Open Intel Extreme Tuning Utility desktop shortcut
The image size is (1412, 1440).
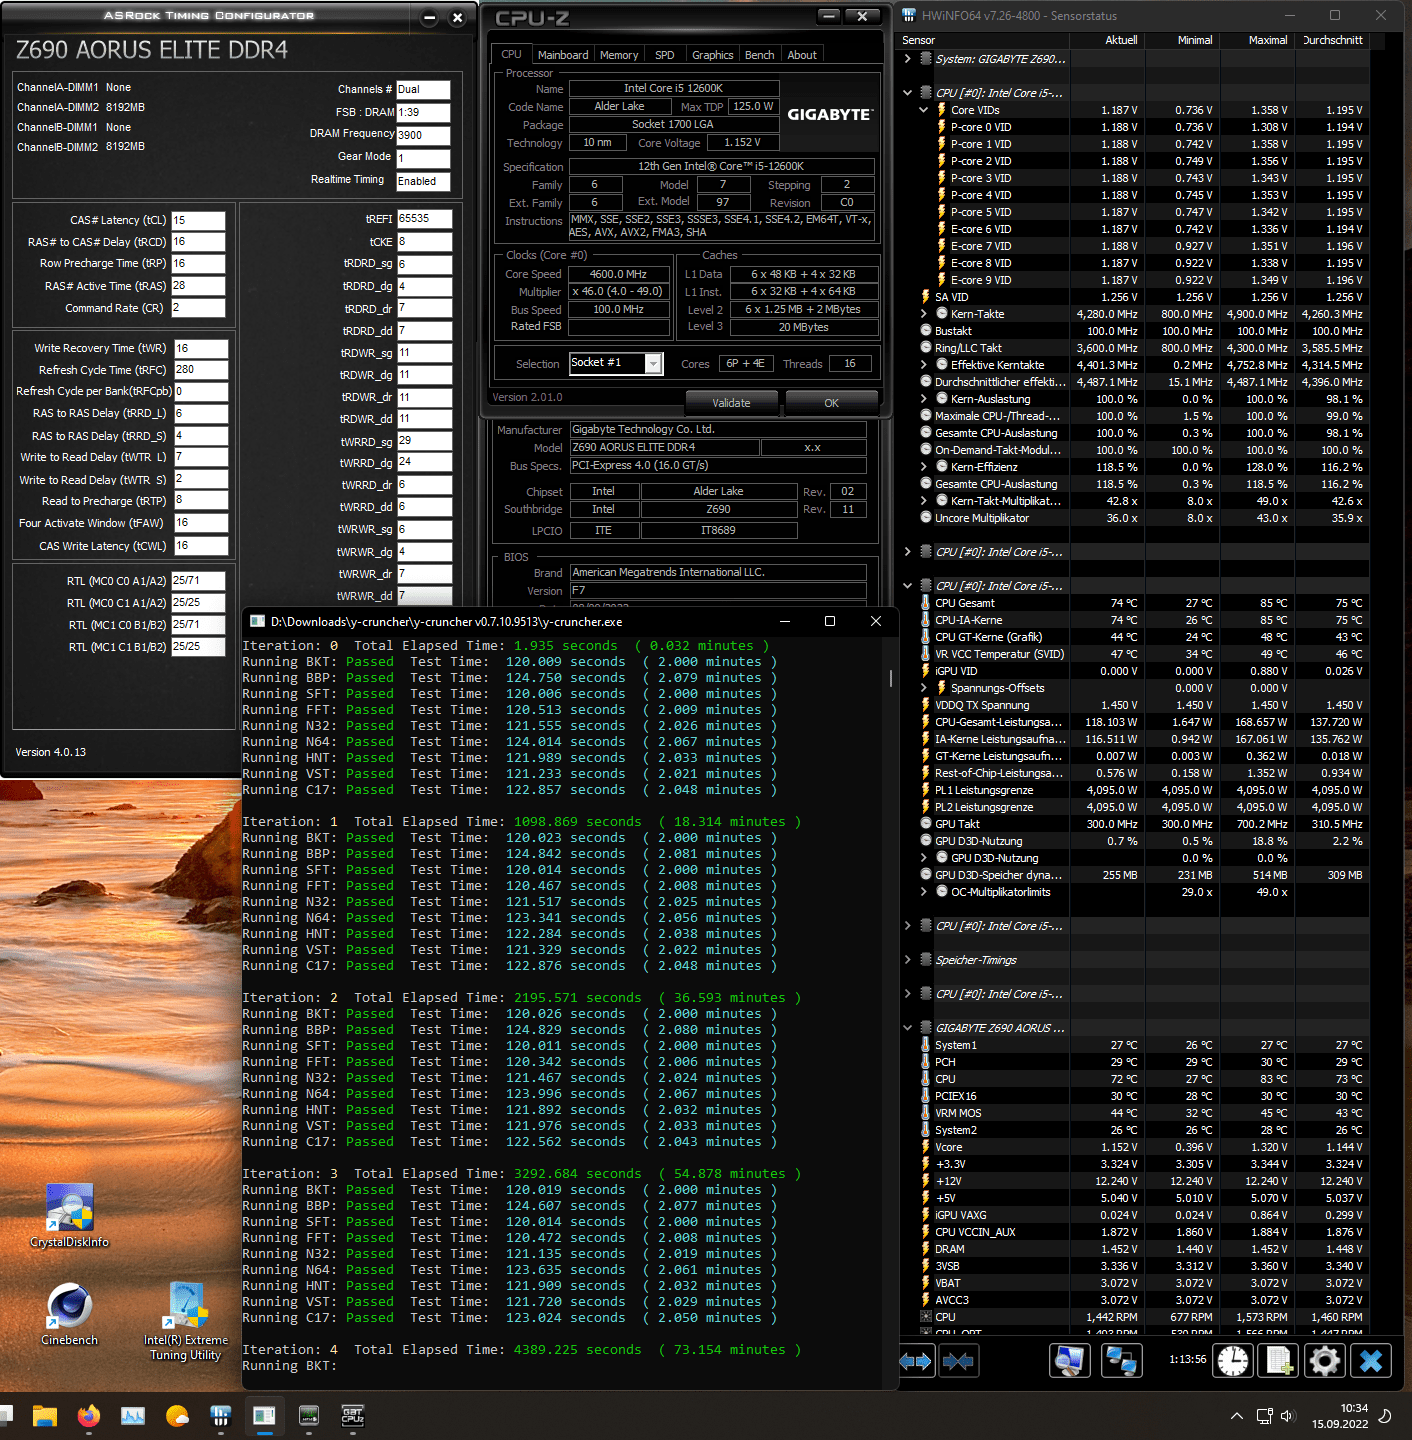pos(186,1321)
